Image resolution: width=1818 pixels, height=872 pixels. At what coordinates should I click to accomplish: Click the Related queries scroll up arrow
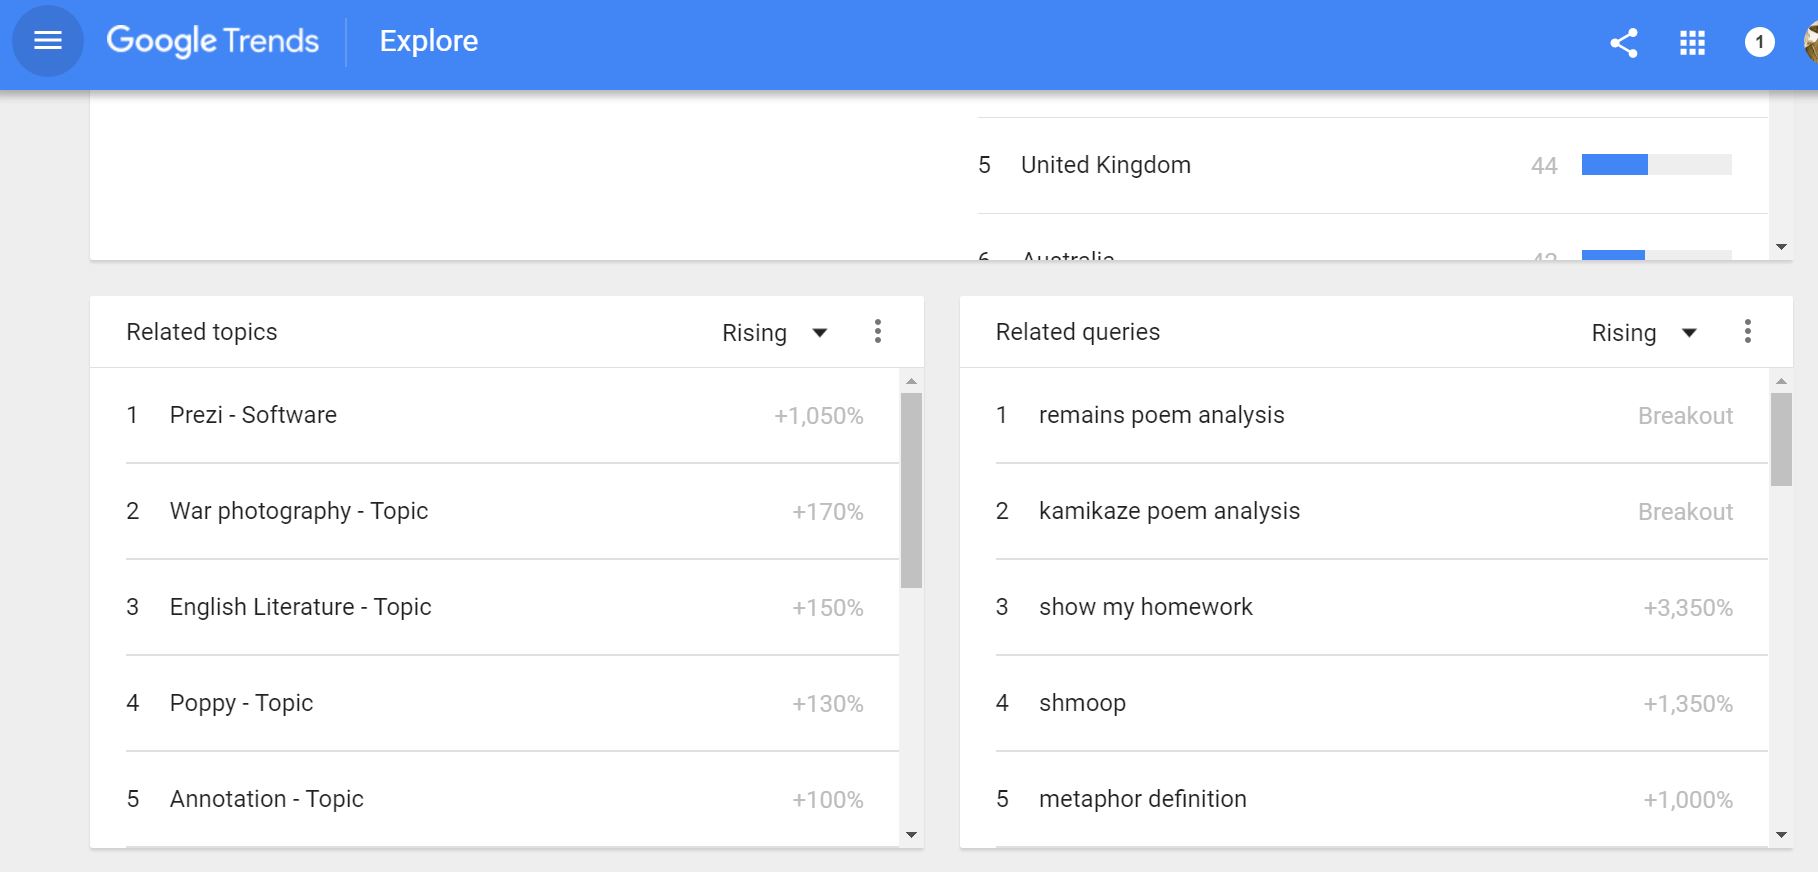coord(1781,381)
